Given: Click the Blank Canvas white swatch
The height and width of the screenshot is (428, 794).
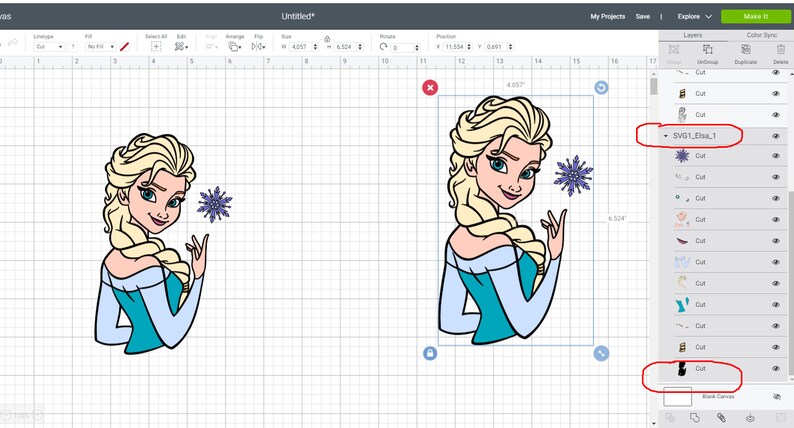Looking at the screenshot, I should click(x=678, y=397).
